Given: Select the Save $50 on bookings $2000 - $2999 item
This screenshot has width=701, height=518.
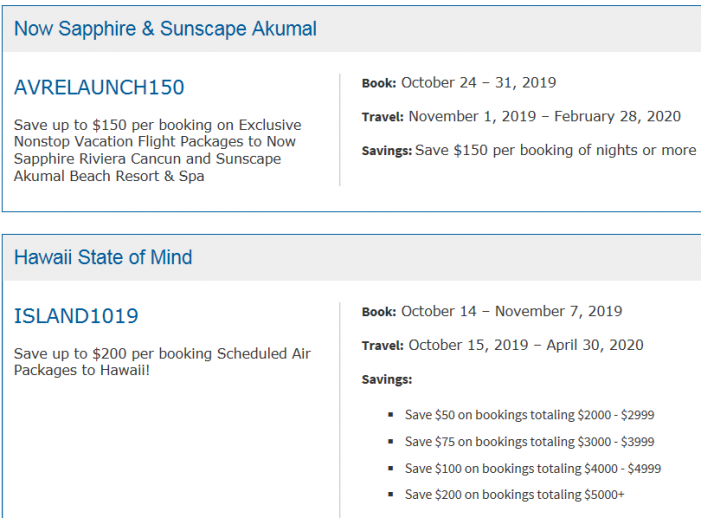Looking at the screenshot, I should pyautogui.click(x=529, y=414).
